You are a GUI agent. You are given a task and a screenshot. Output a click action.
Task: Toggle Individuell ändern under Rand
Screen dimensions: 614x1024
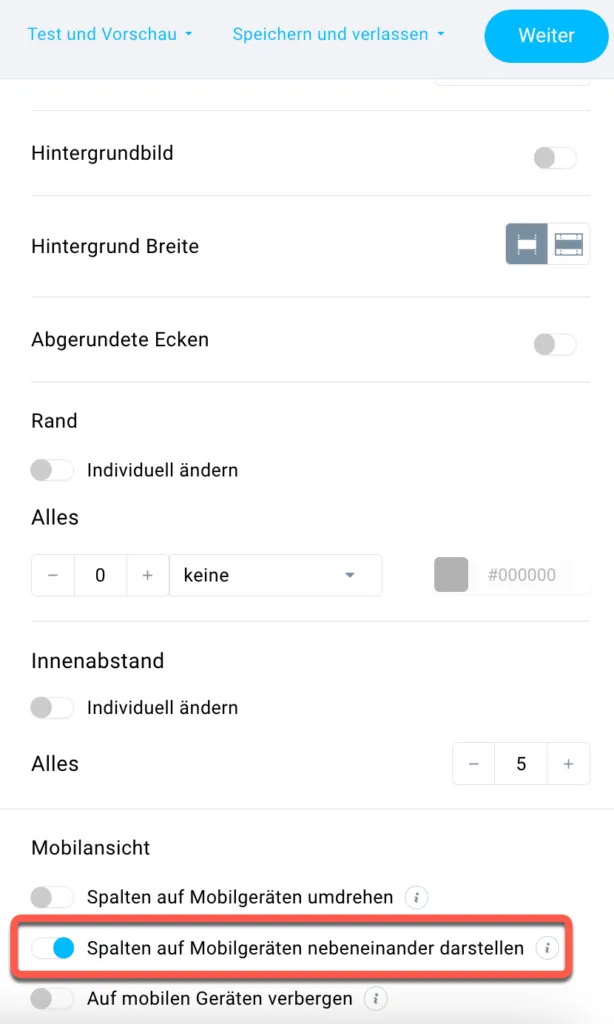pos(52,470)
